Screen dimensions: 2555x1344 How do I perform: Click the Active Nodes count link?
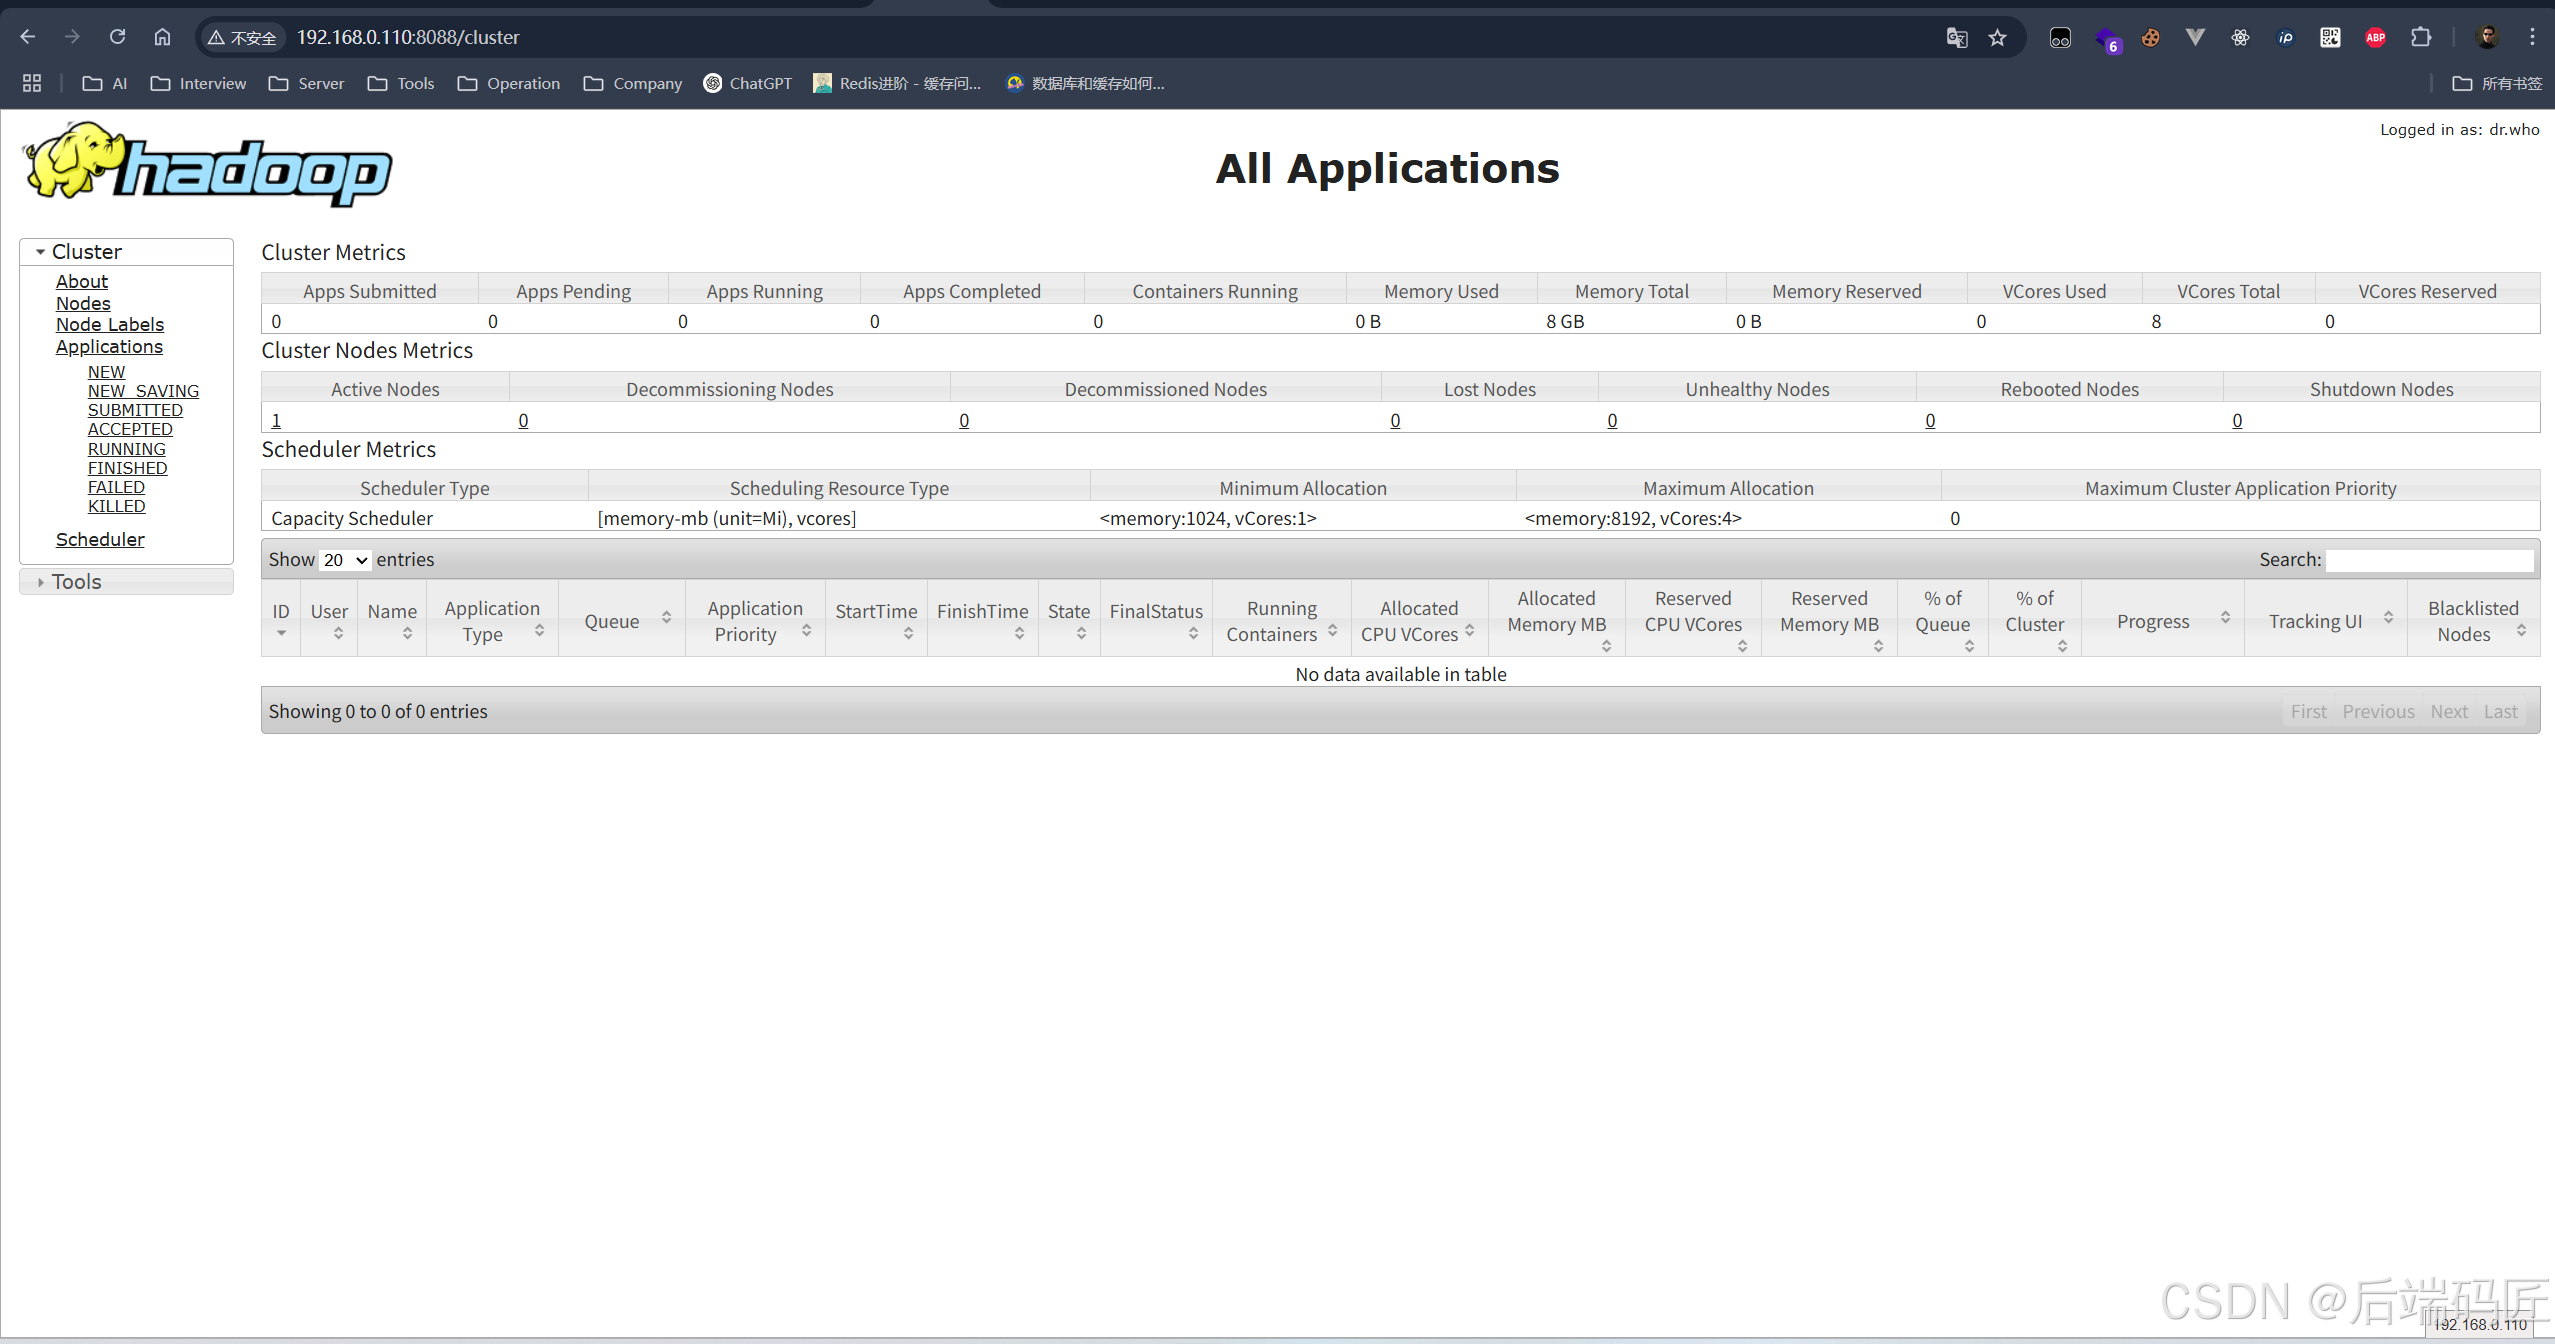(276, 420)
